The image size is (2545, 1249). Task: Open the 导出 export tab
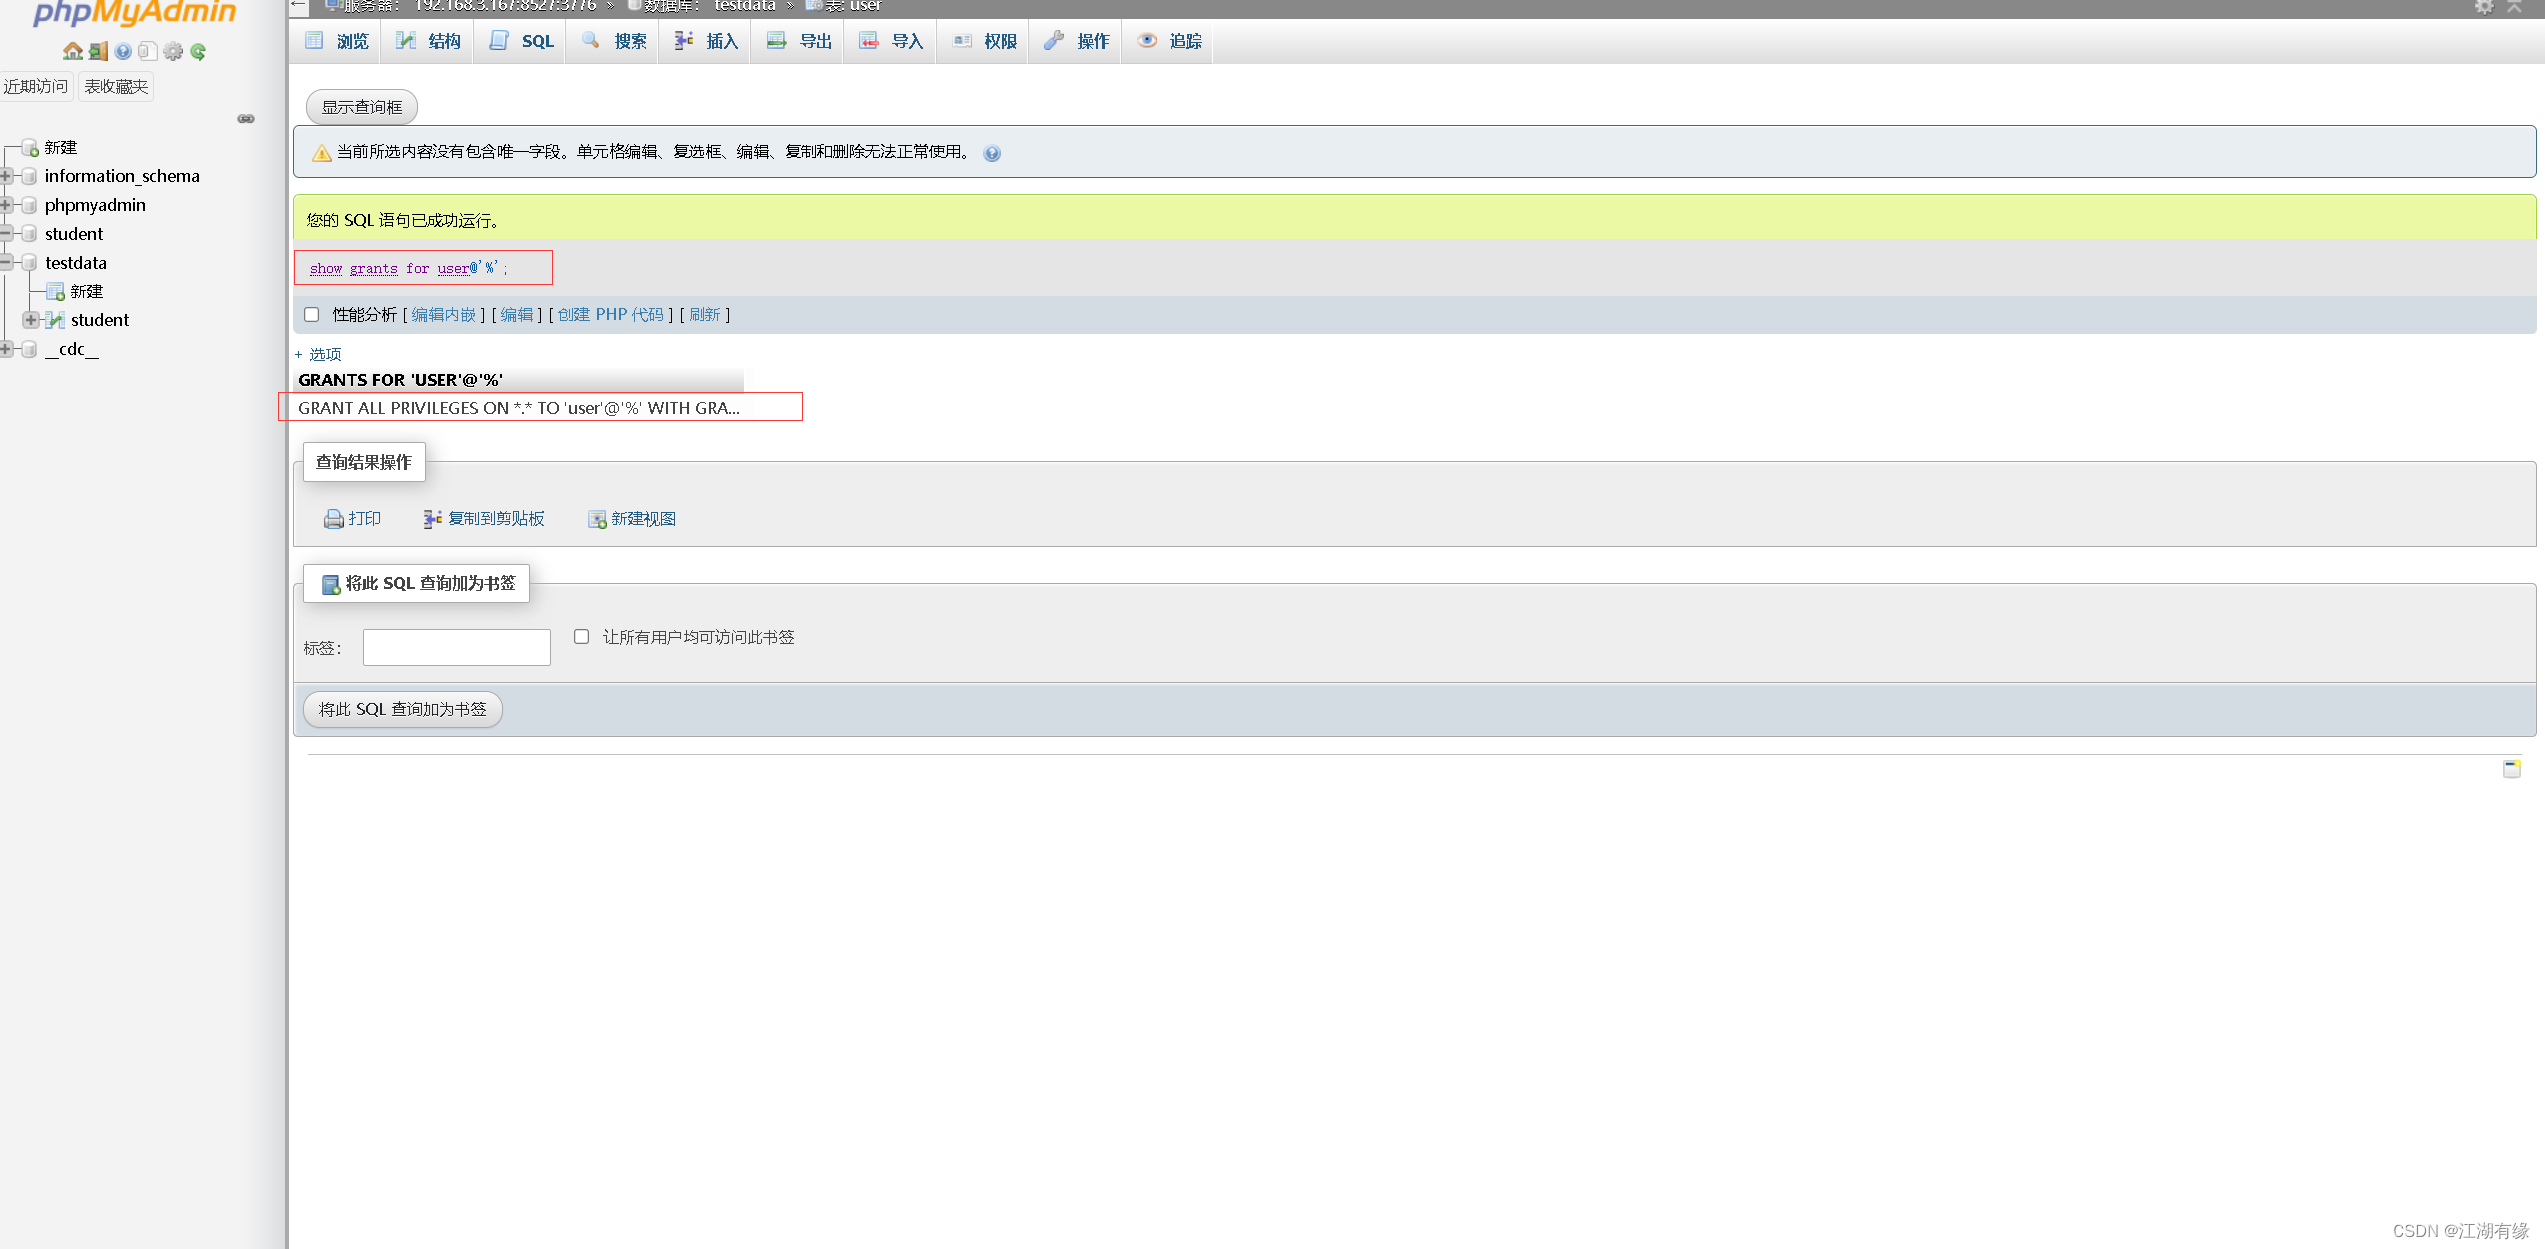[799, 41]
